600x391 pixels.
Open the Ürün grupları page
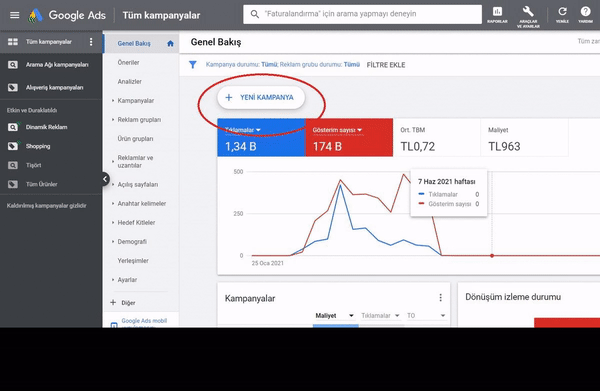135,138
